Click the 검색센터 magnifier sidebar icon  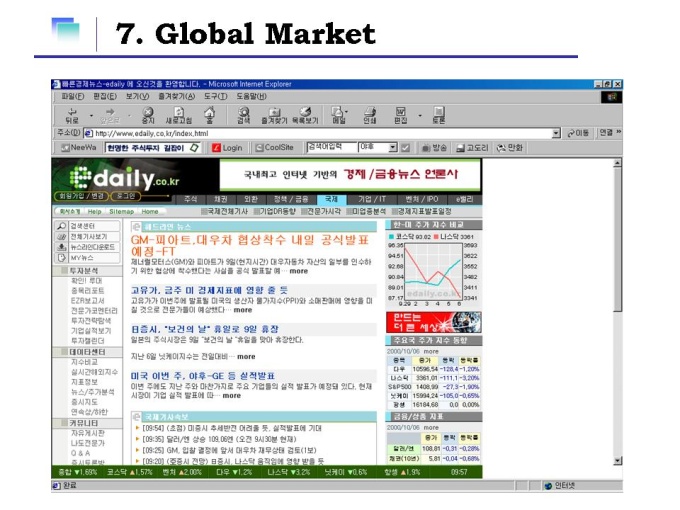coord(61,226)
